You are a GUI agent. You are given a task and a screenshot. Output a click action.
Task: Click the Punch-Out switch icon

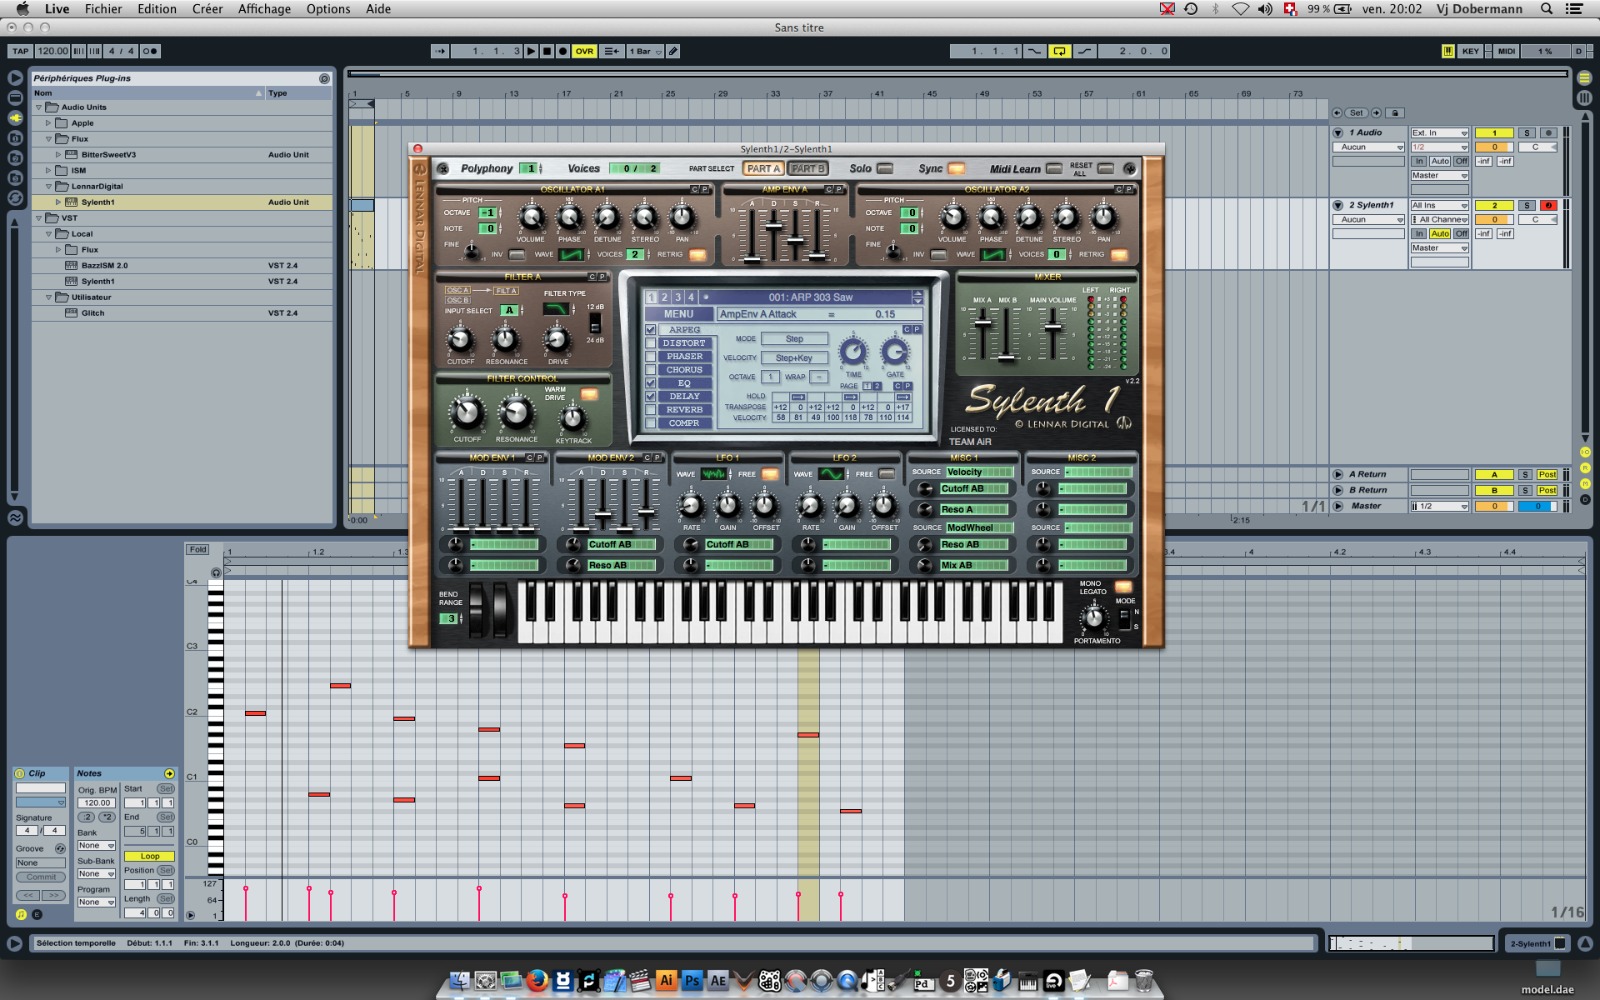pos(1084,51)
